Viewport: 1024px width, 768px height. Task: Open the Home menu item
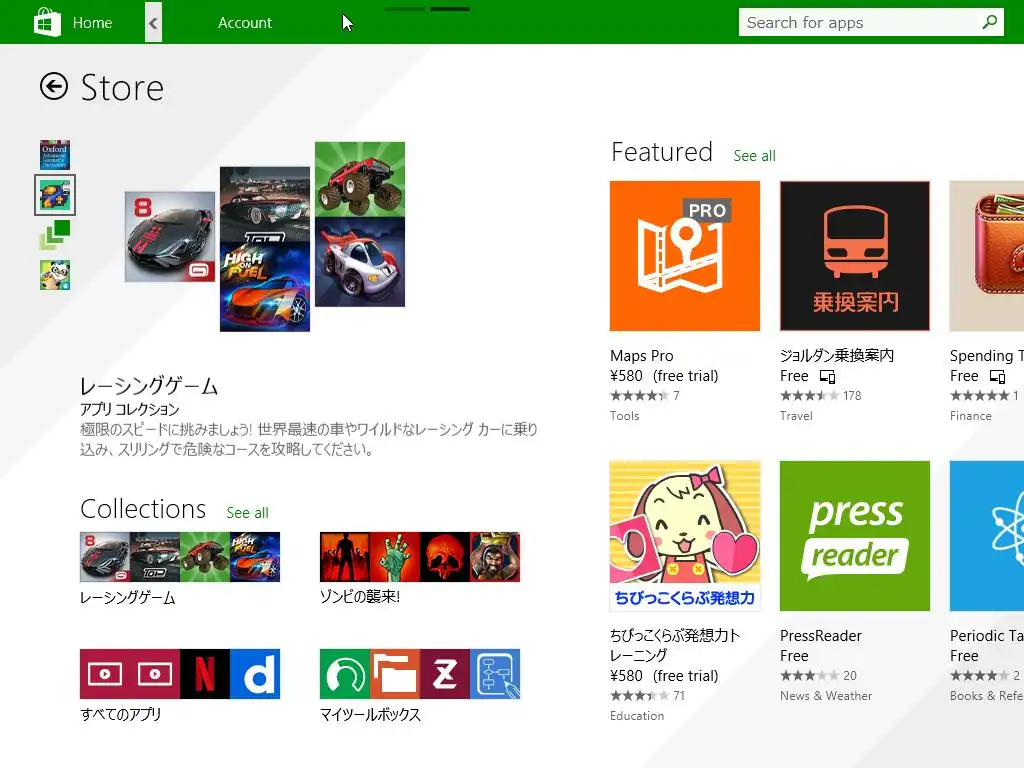(92, 23)
